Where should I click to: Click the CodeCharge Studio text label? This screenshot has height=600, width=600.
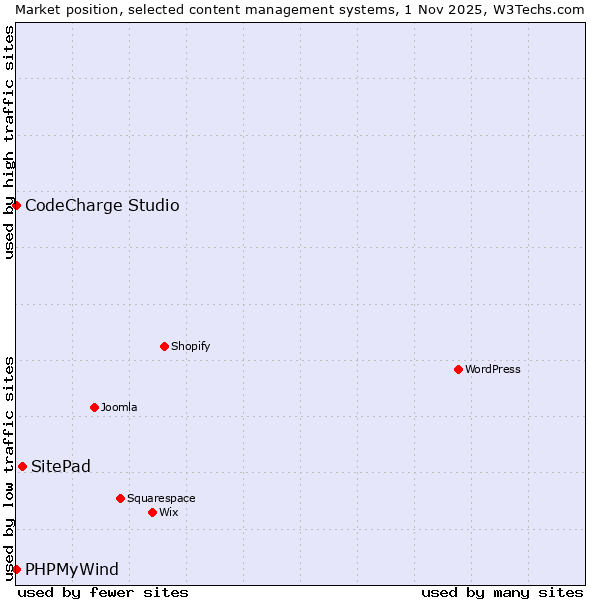102,206
